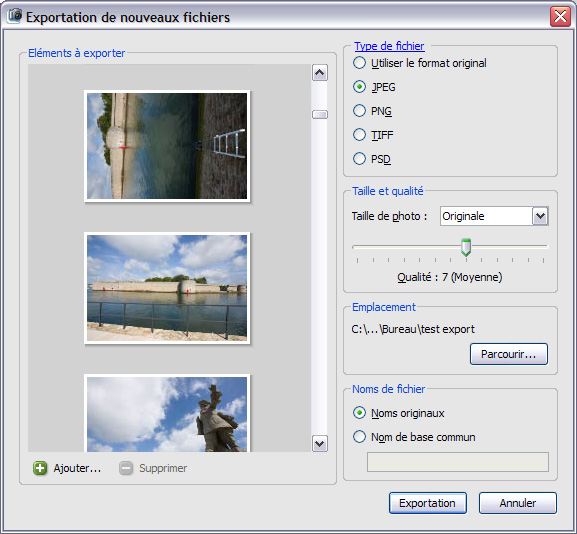This screenshot has height=534, width=577.
Task: Choose the PNG file type
Action: (372, 111)
